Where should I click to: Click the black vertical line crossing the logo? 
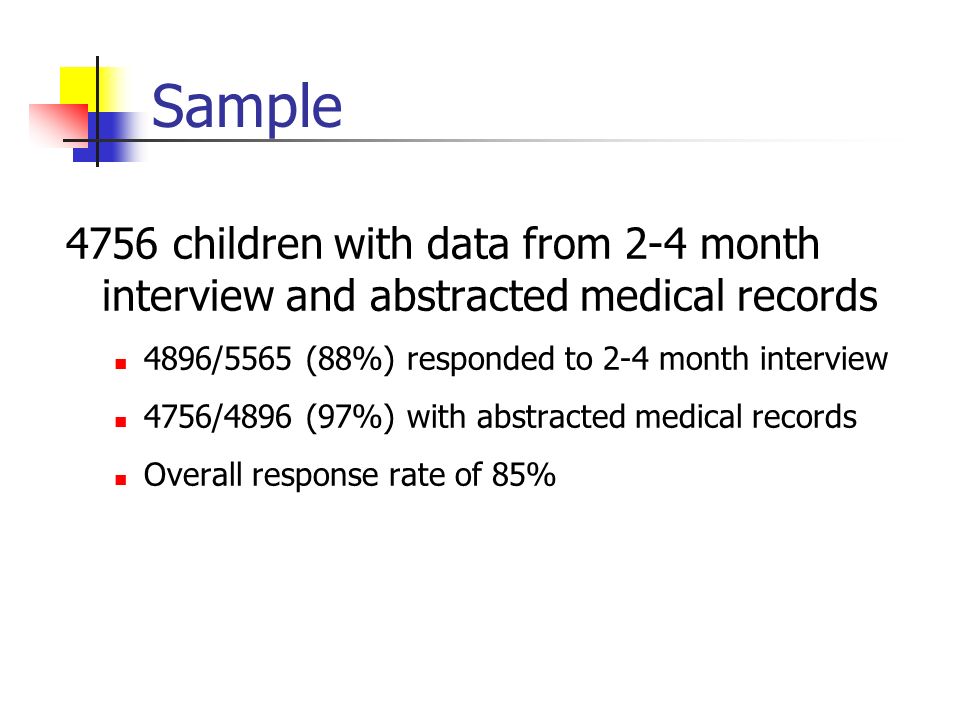tap(97, 111)
